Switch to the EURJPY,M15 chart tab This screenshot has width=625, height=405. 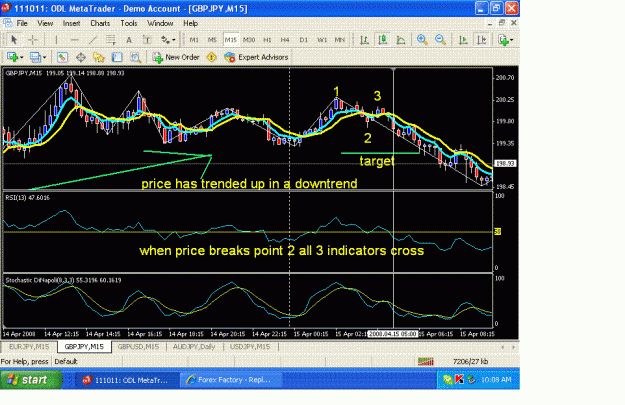tap(29, 347)
